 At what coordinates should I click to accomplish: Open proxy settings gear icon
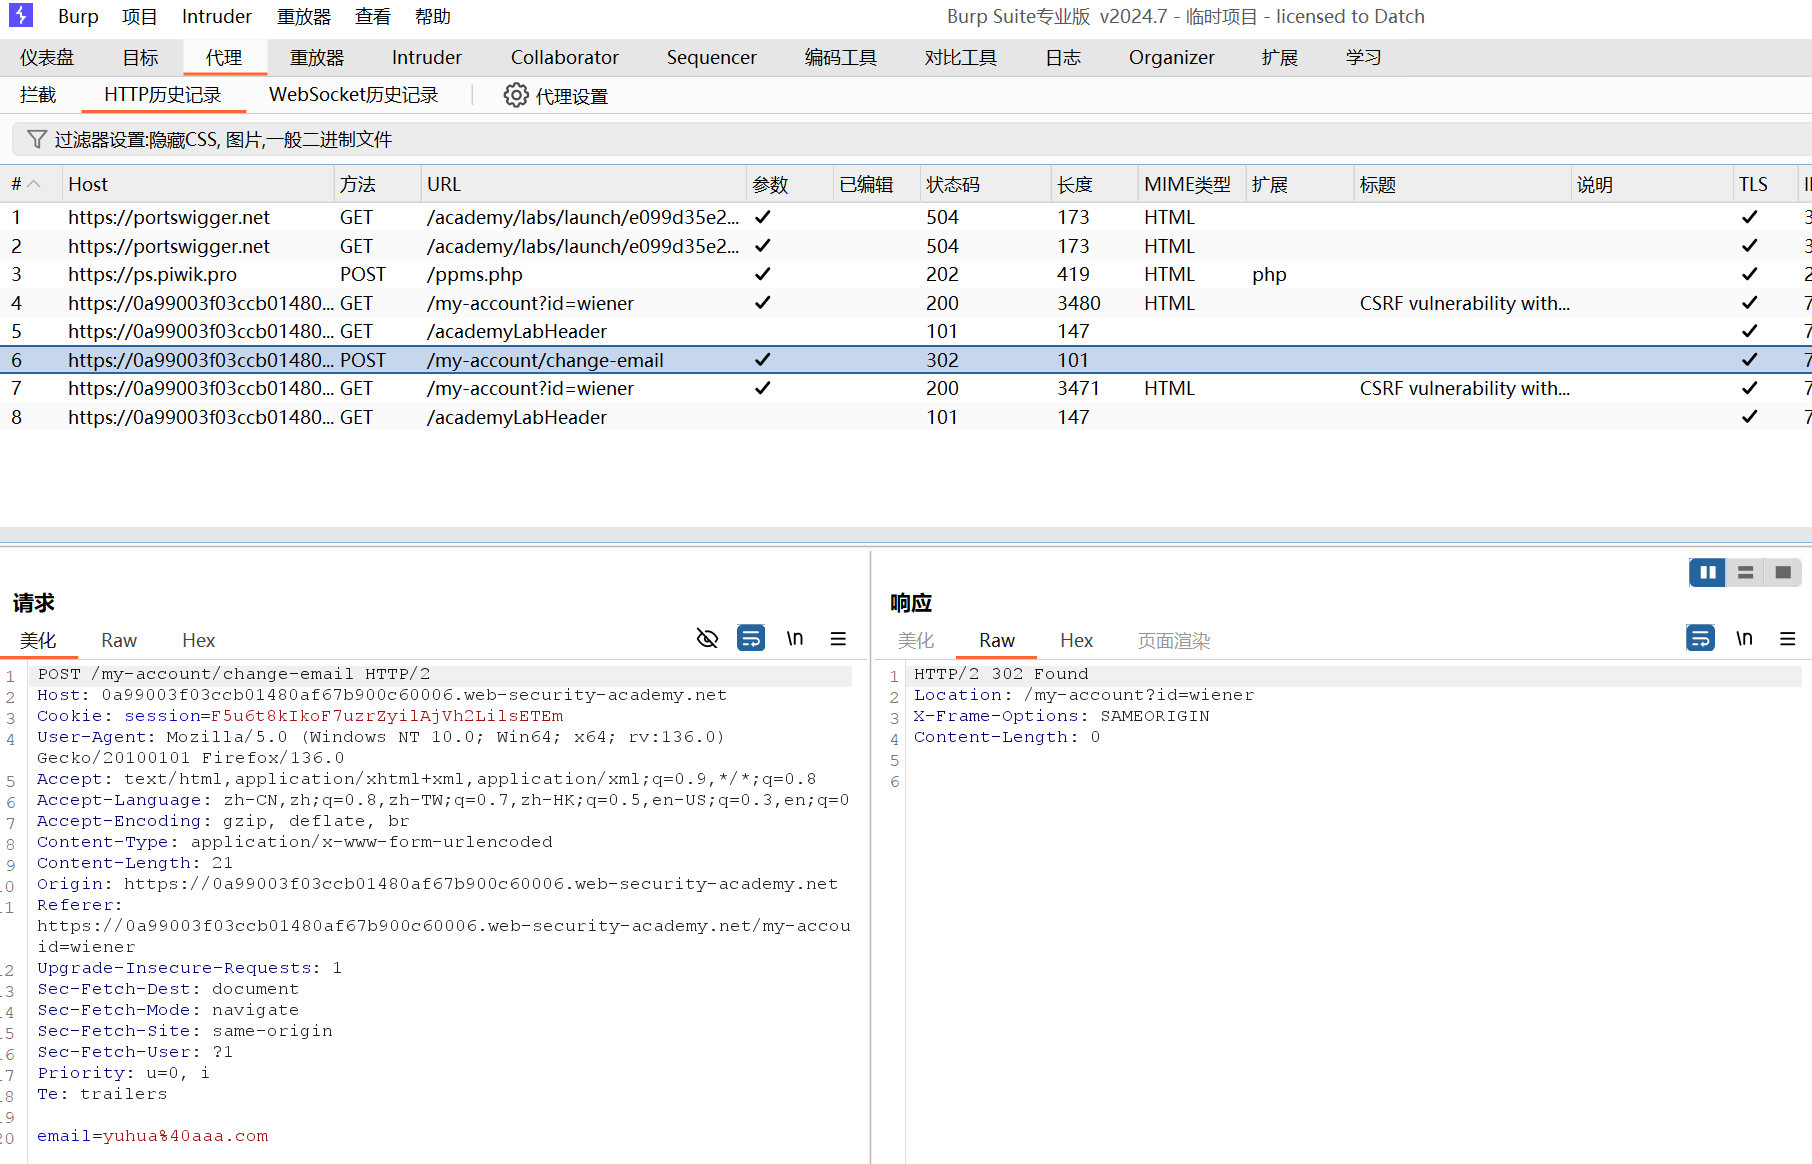[x=515, y=95]
